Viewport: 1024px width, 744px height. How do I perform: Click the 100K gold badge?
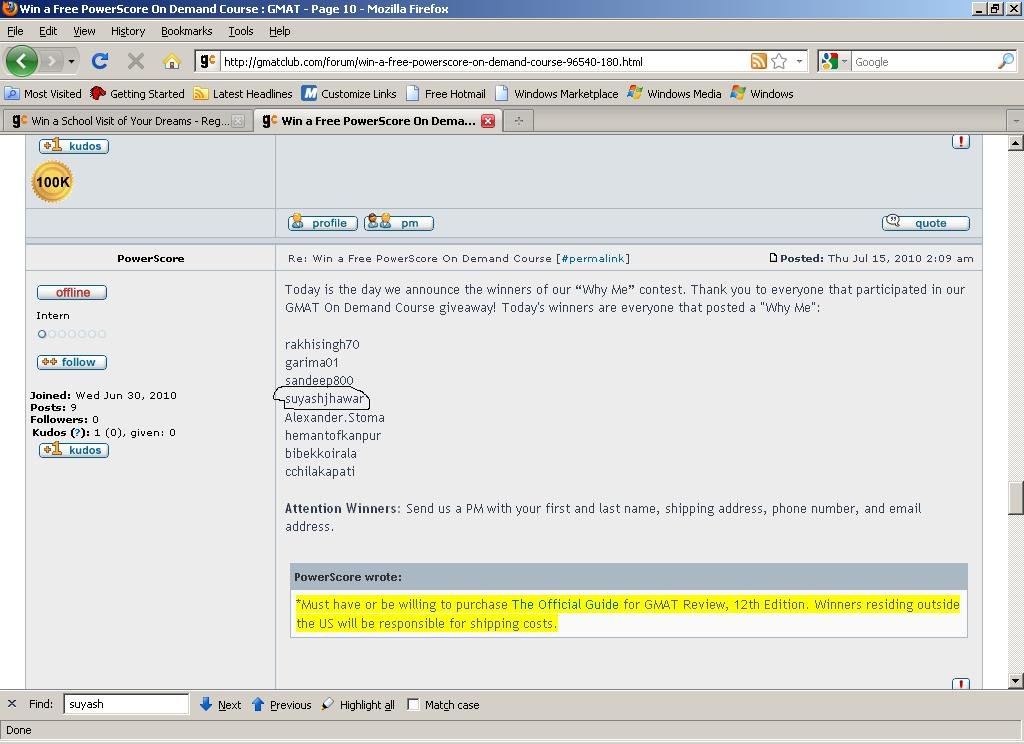coord(52,182)
